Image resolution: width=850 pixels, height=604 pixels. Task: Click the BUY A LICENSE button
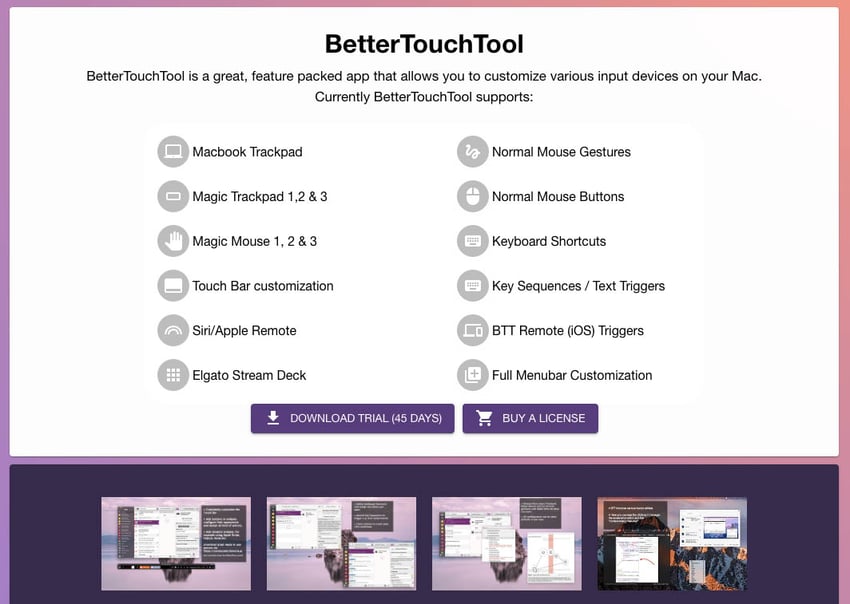[530, 418]
